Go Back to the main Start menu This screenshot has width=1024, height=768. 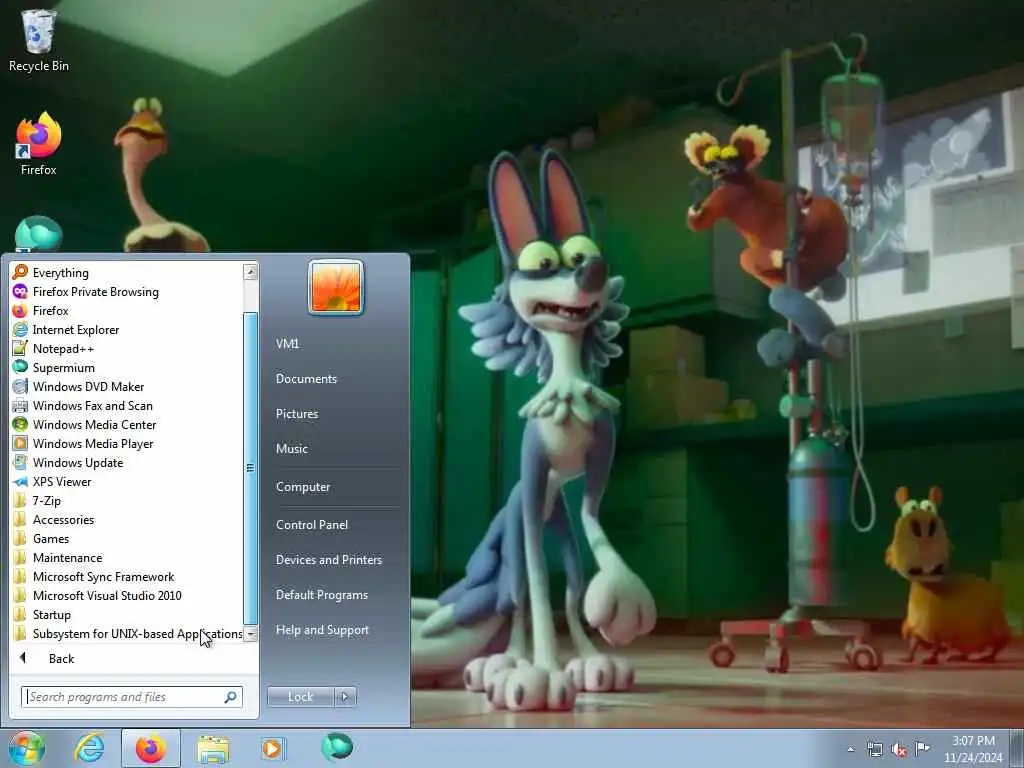coord(61,658)
